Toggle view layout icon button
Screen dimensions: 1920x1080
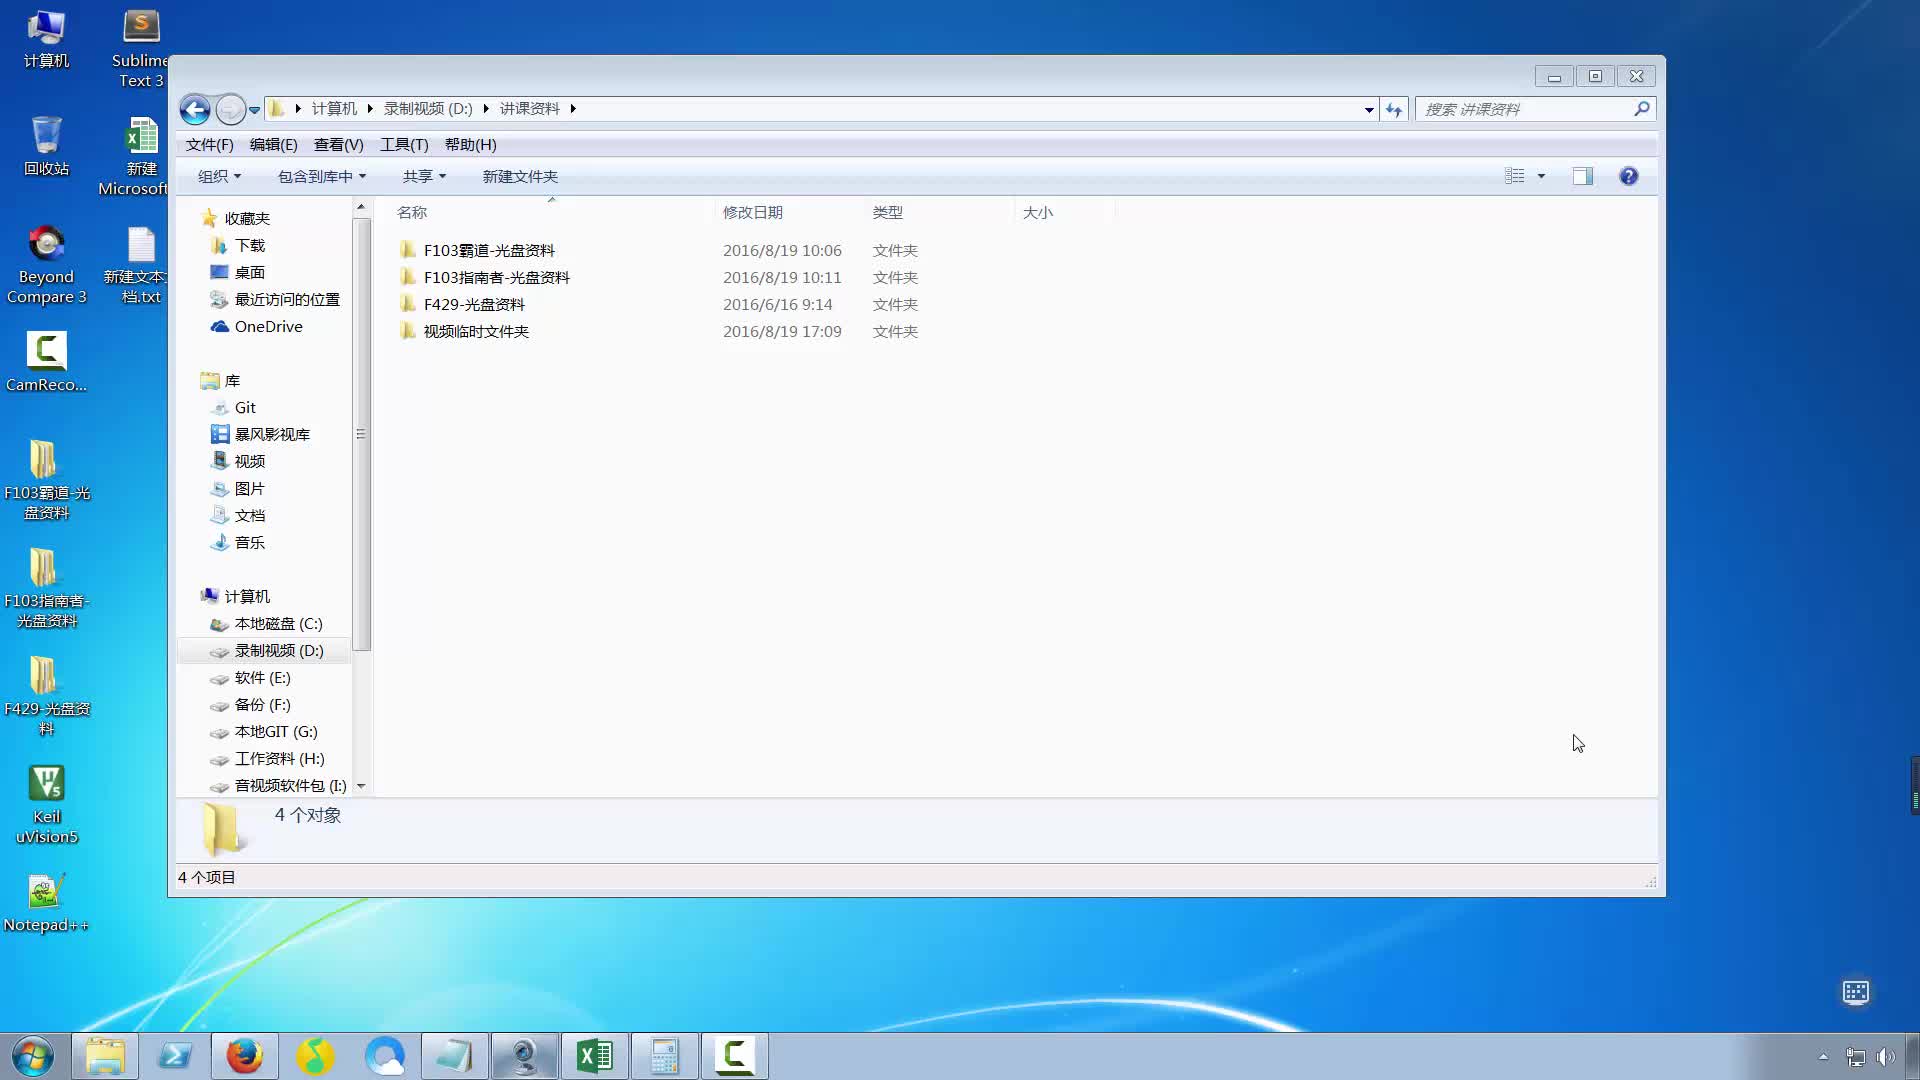(1581, 175)
